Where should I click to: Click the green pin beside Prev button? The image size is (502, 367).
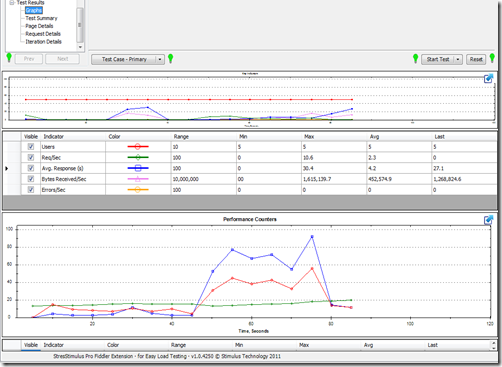[9, 58]
